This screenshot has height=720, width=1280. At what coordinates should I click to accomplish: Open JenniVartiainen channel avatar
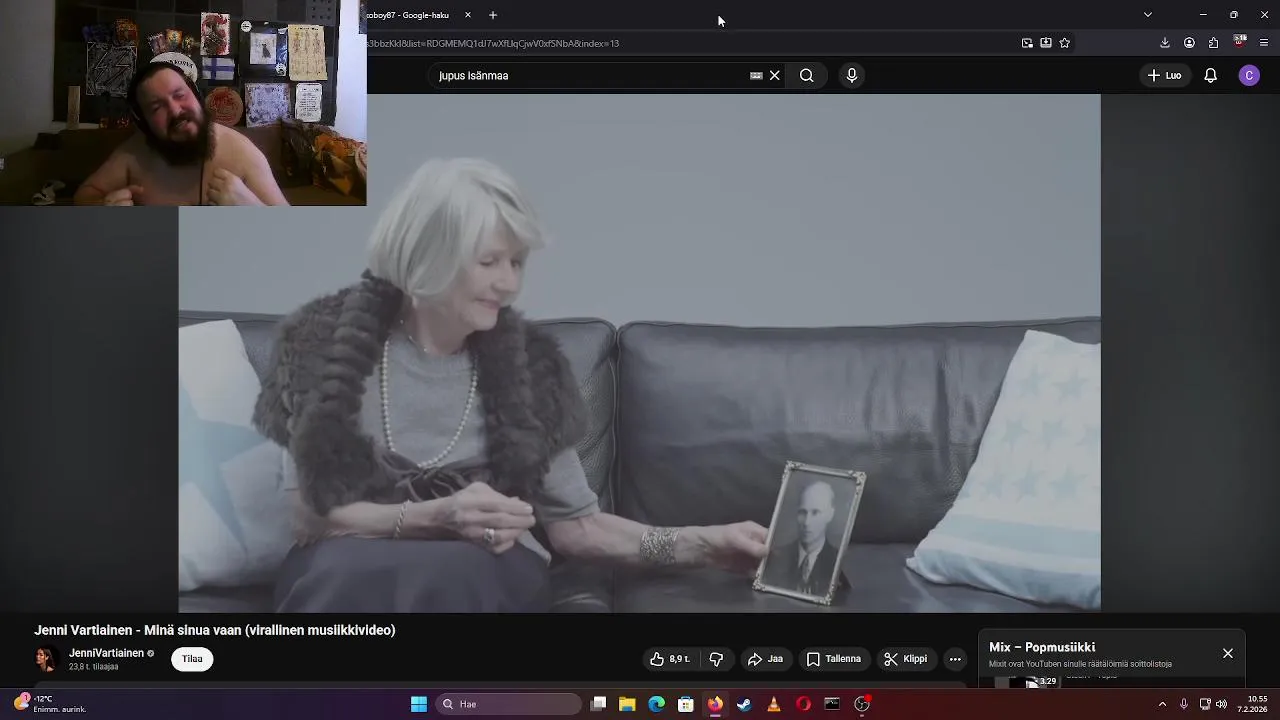[x=46, y=659]
